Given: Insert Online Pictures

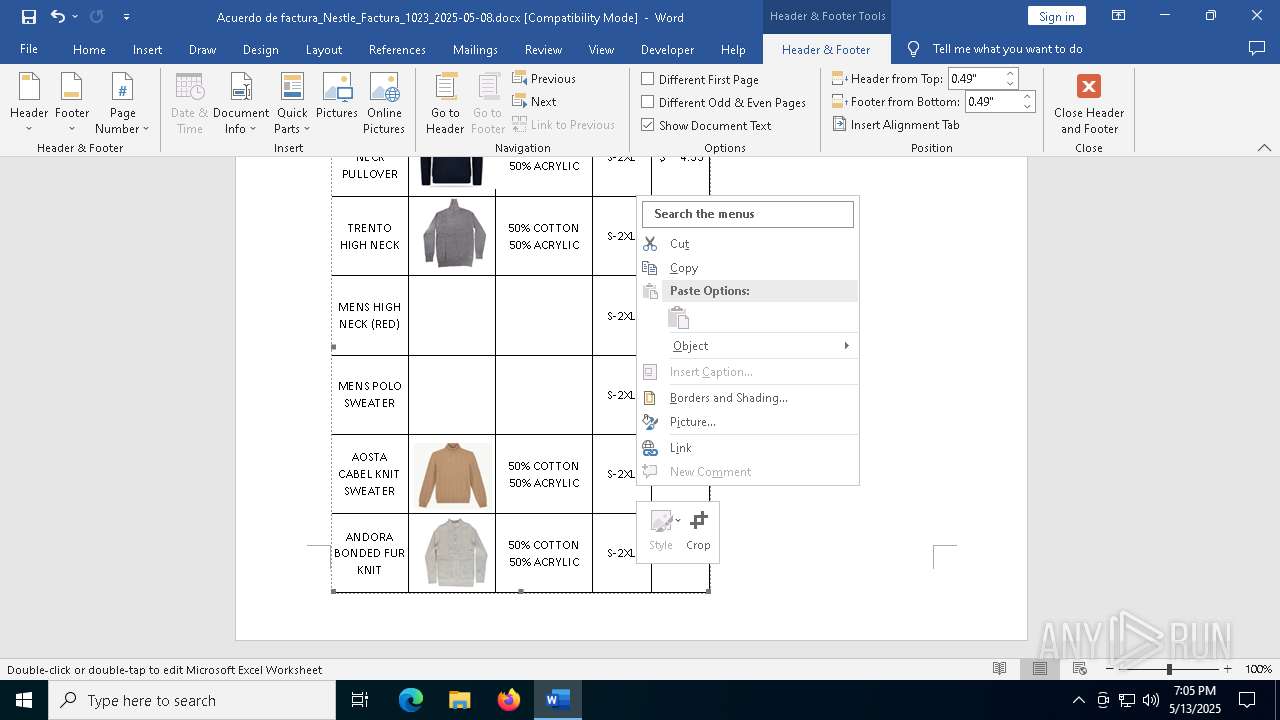Looking at the screenshot, I should tap(384, 103).
